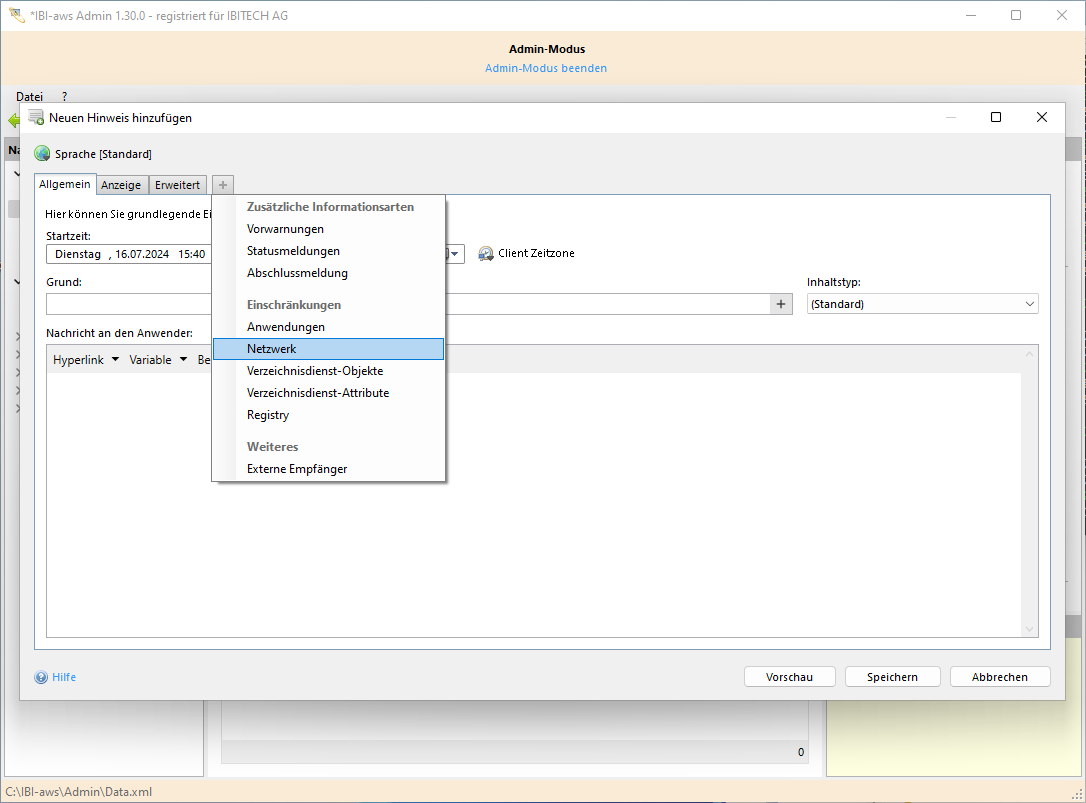The width and height of the screenshot is (1086, 803).
Task: Select Netzwerk from the menu
Action: pos(272,349)
